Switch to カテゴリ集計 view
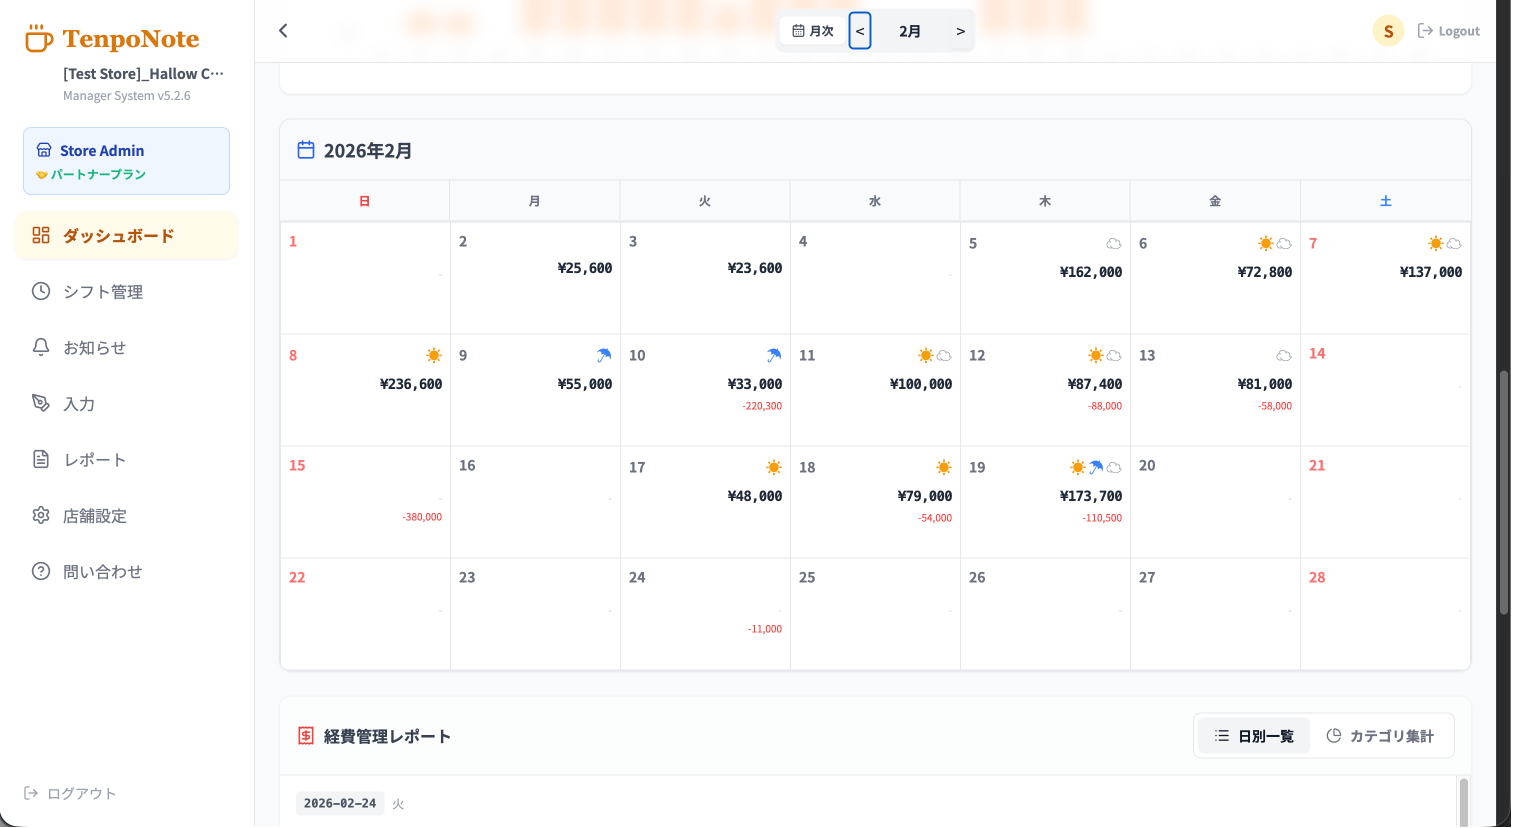 pos(1380,736)
